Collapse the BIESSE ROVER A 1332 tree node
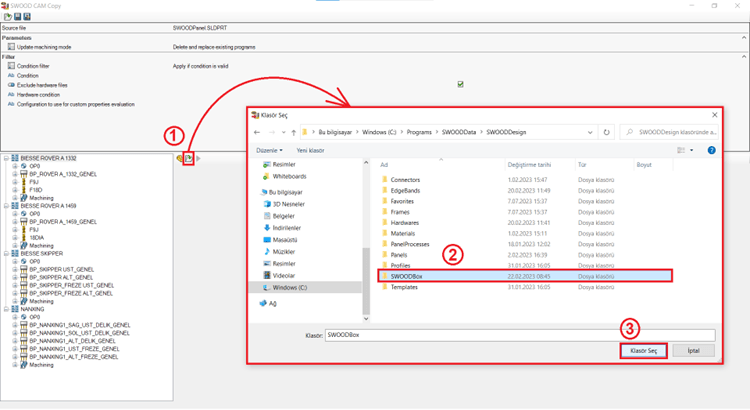Screen dimensions: 750x410 click(x=6, y=158)
